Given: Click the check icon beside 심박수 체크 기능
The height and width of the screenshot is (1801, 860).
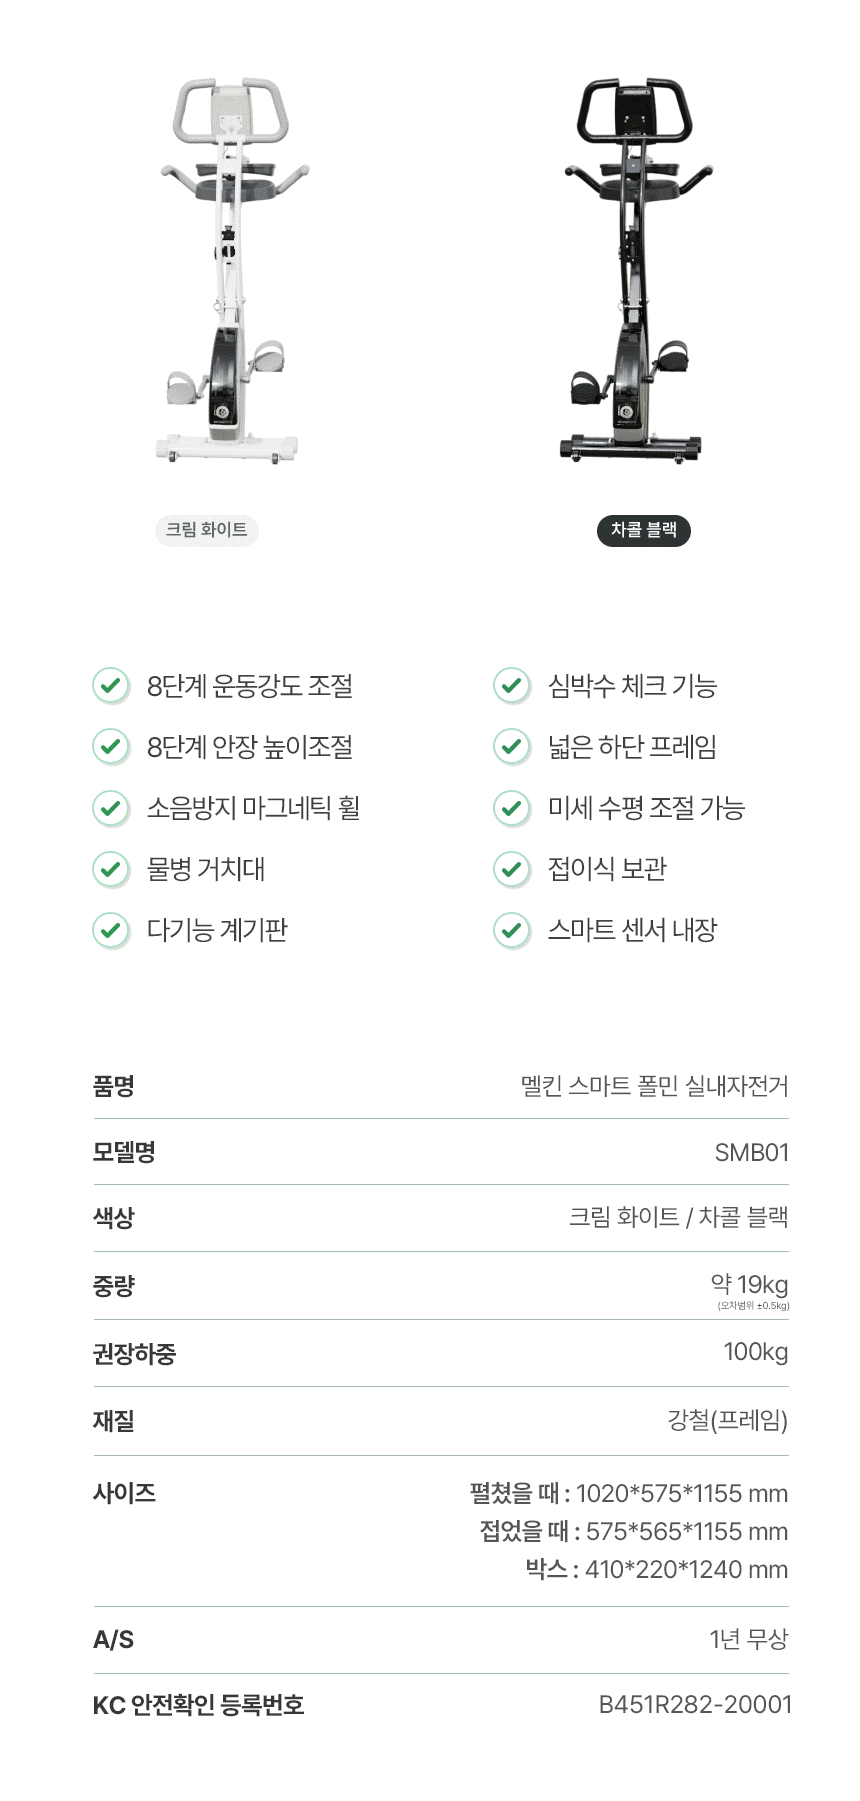Looking at the screenshot, I should [x=512, y=686].
